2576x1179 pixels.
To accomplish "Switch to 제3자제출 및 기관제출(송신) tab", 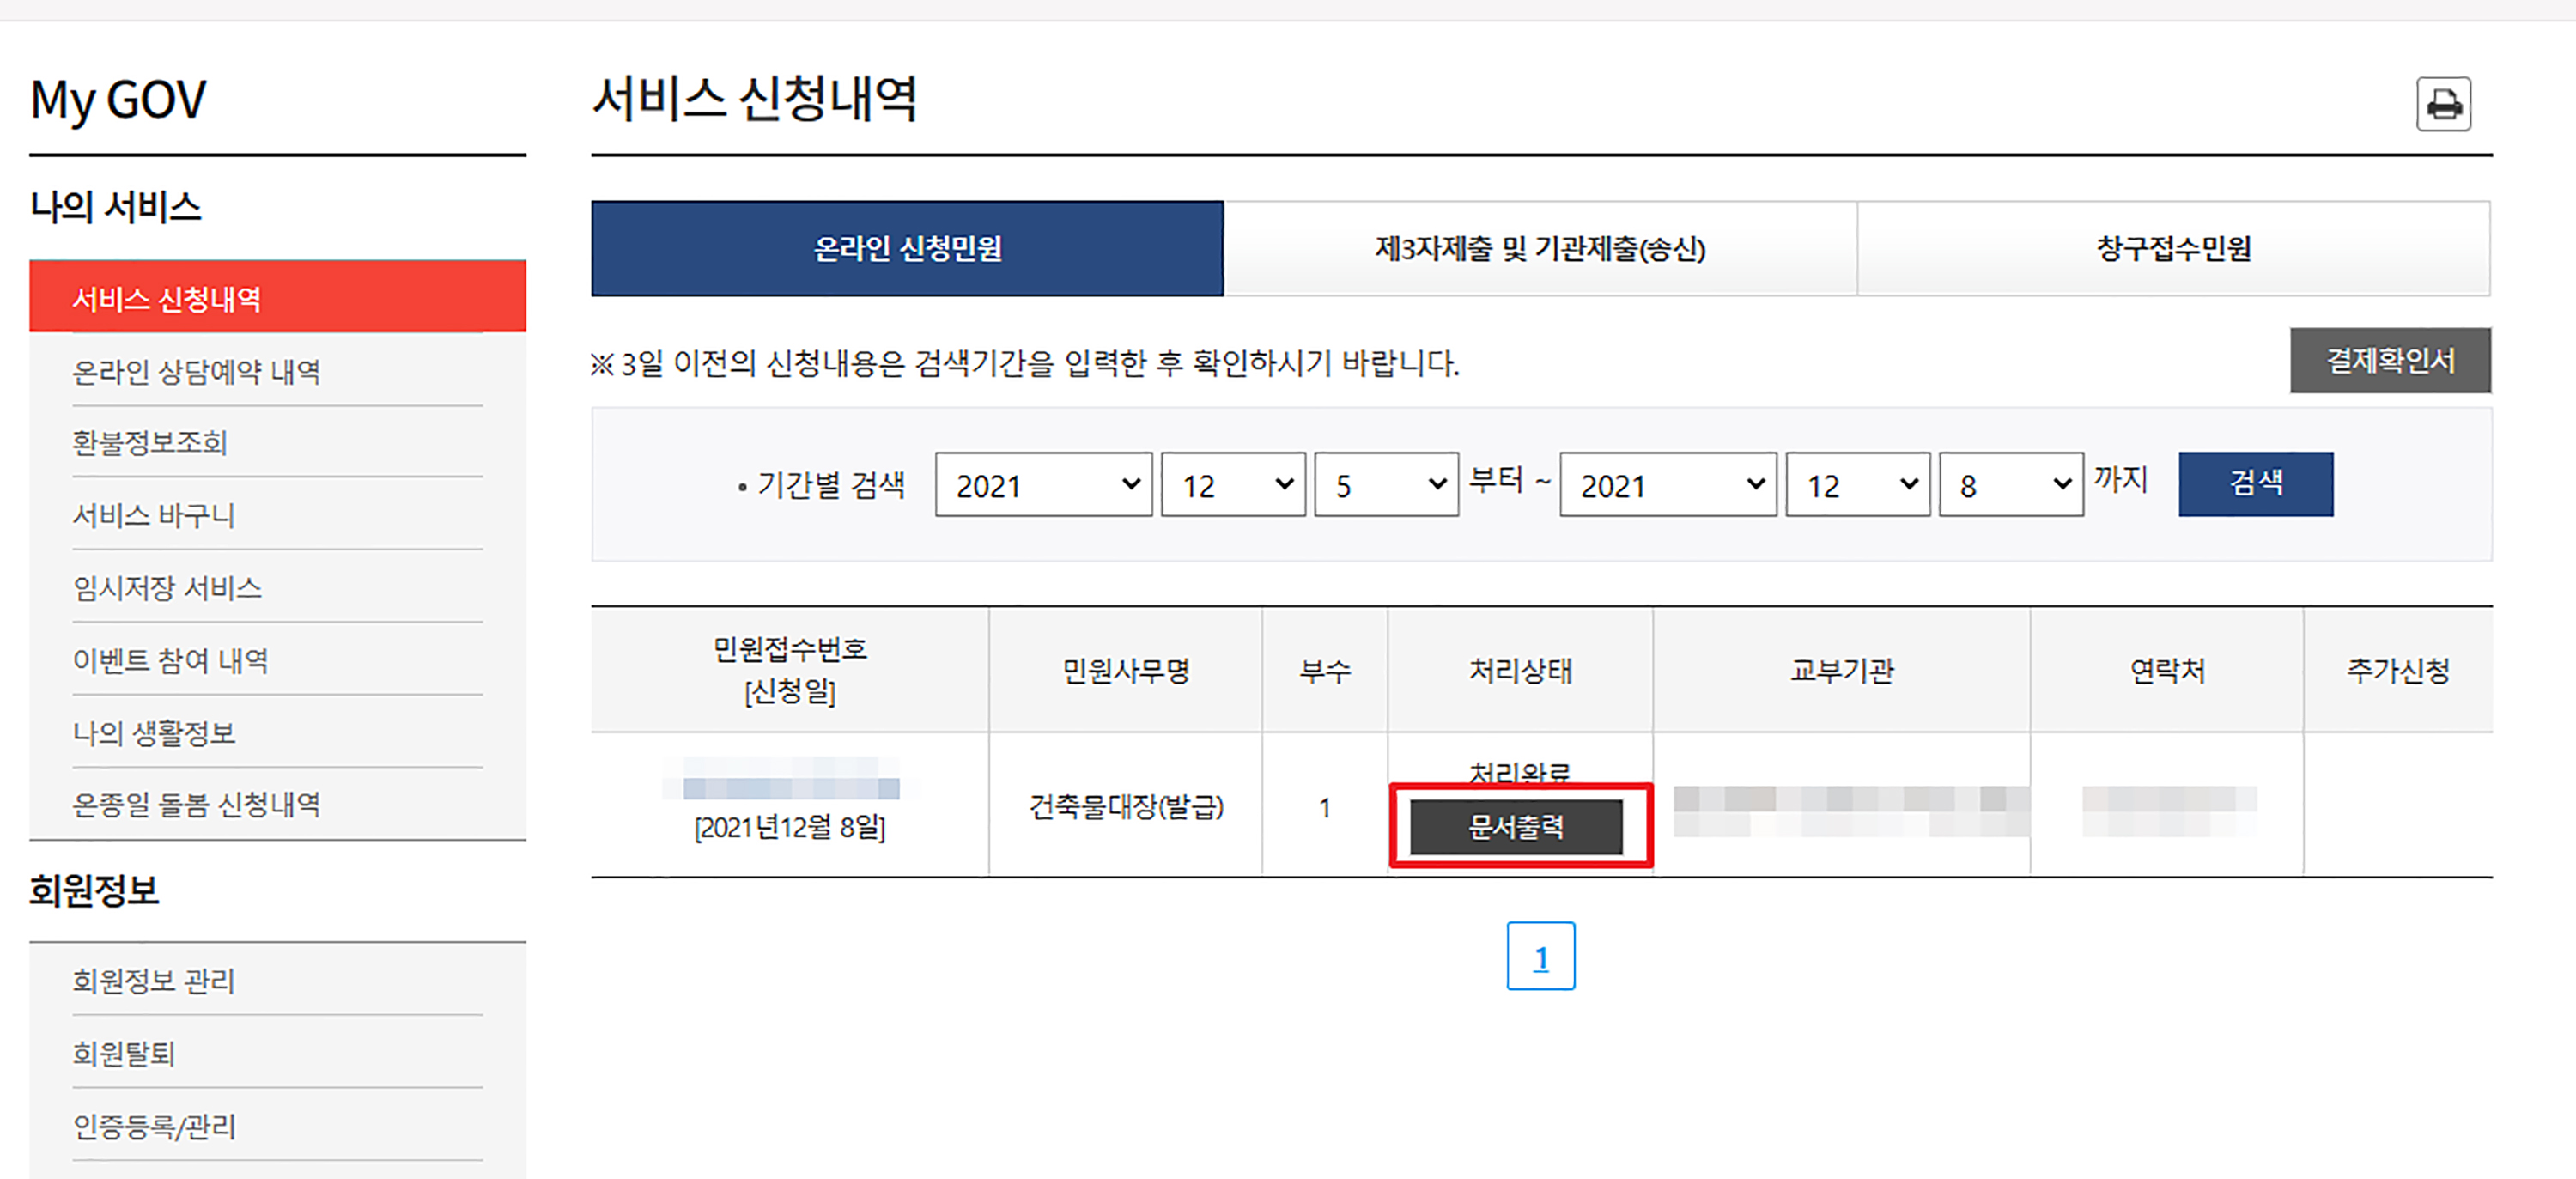I will click(1540, 249).
